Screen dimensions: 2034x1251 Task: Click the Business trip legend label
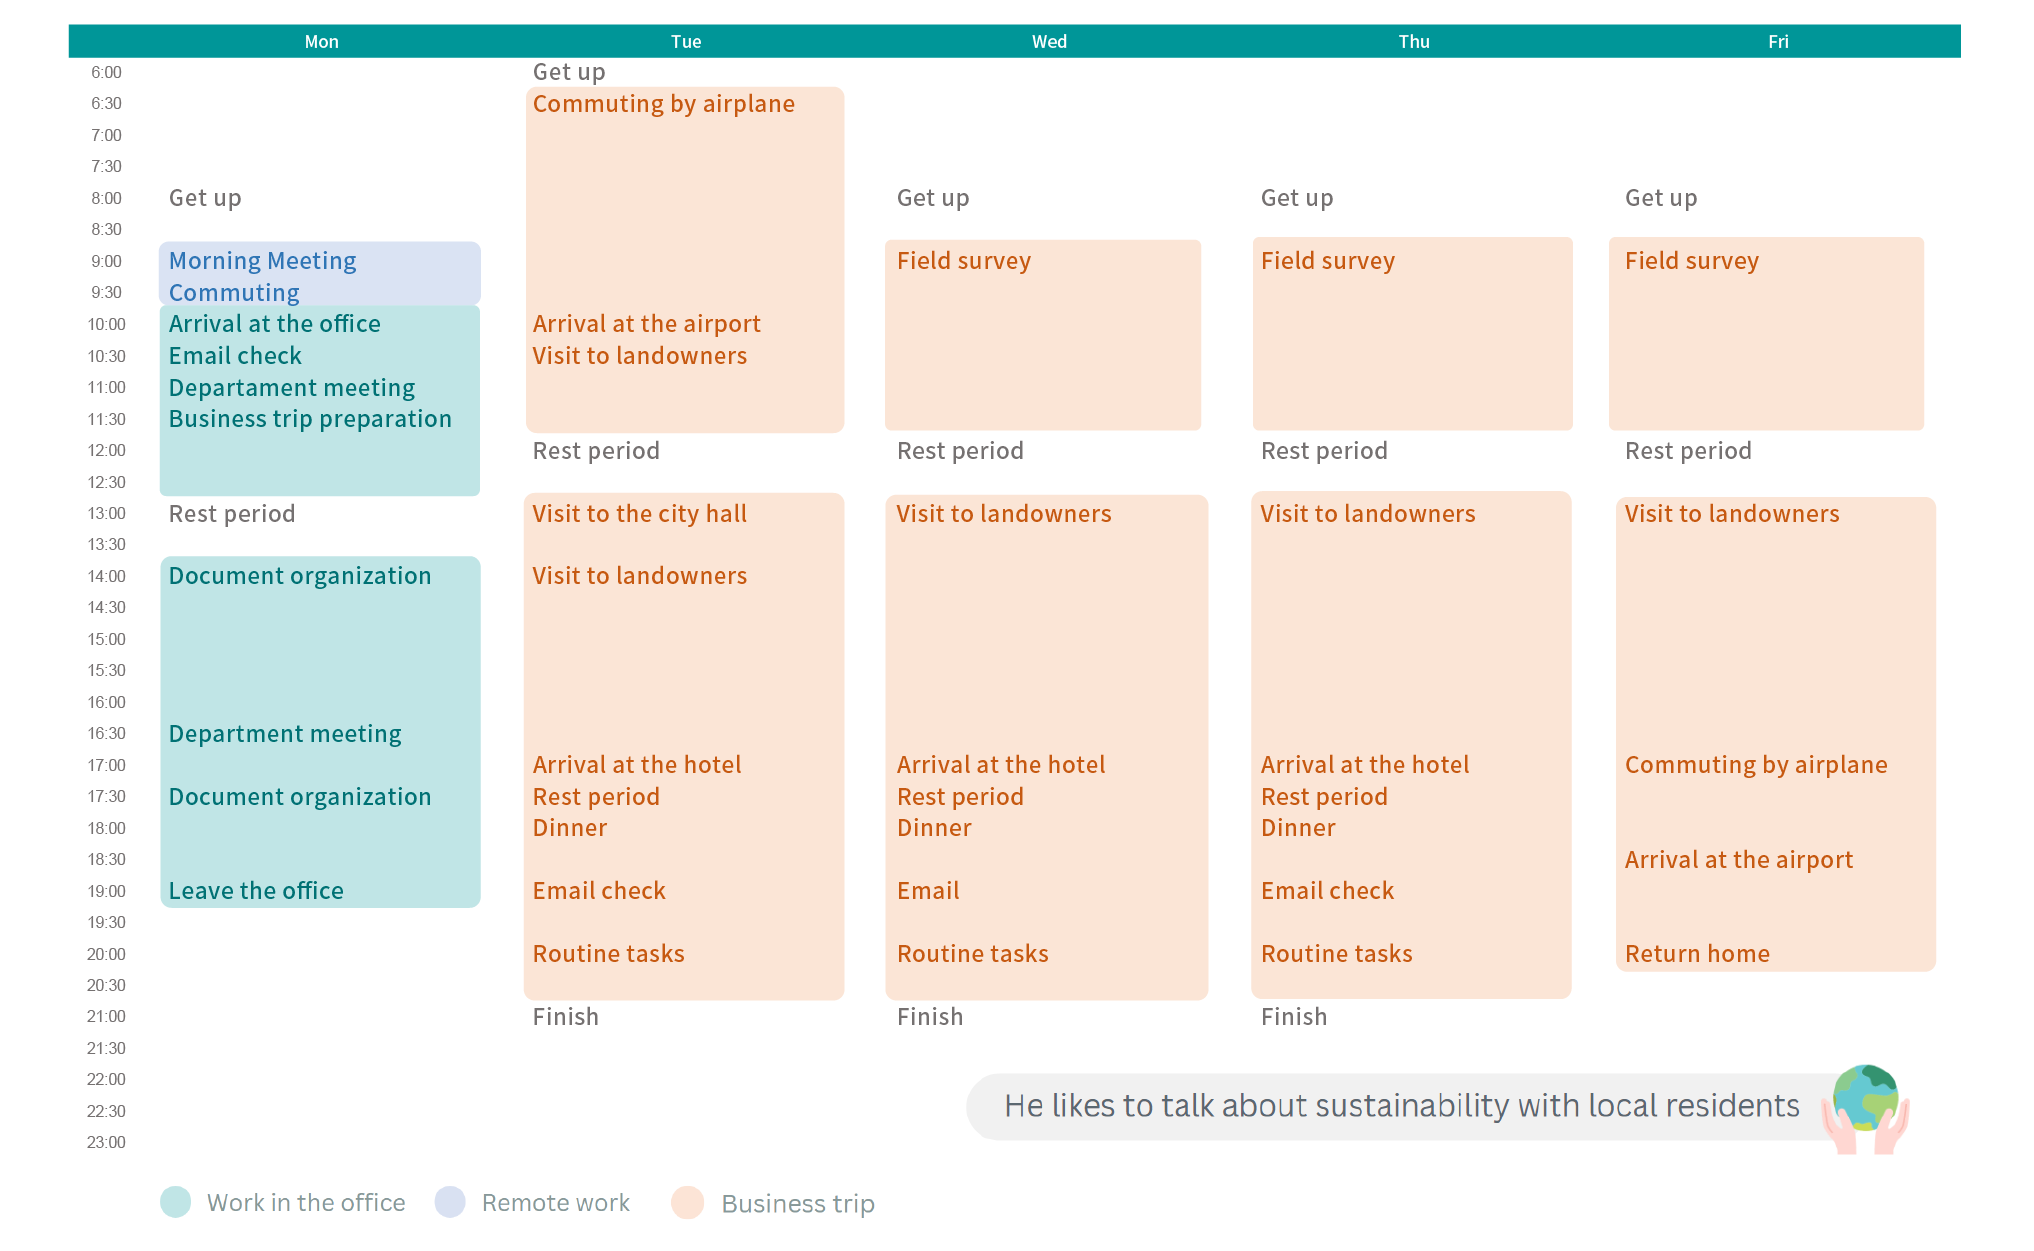click(798, 1203)
